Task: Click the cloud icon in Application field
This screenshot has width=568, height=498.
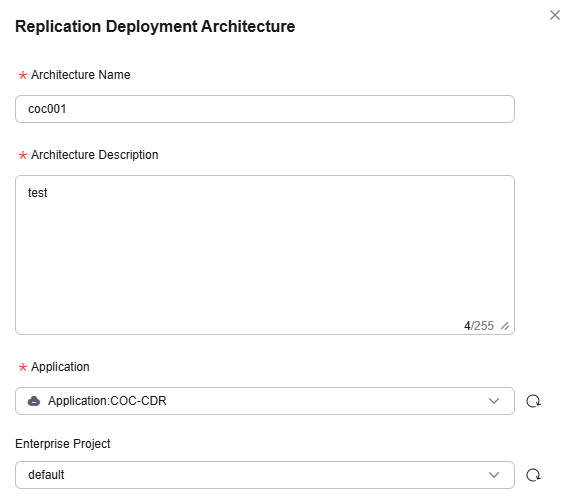Action: point(34,401)
